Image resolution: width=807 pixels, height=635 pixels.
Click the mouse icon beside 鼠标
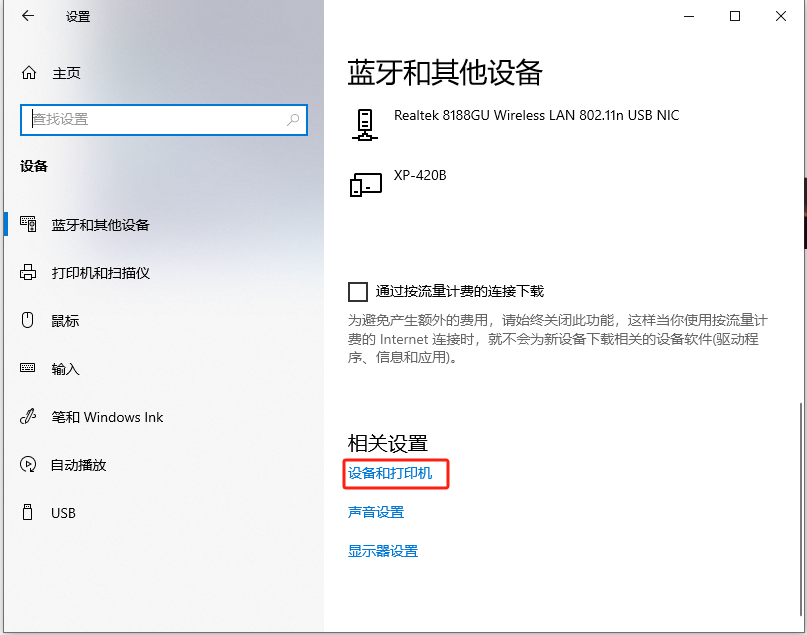coord(28,320)
